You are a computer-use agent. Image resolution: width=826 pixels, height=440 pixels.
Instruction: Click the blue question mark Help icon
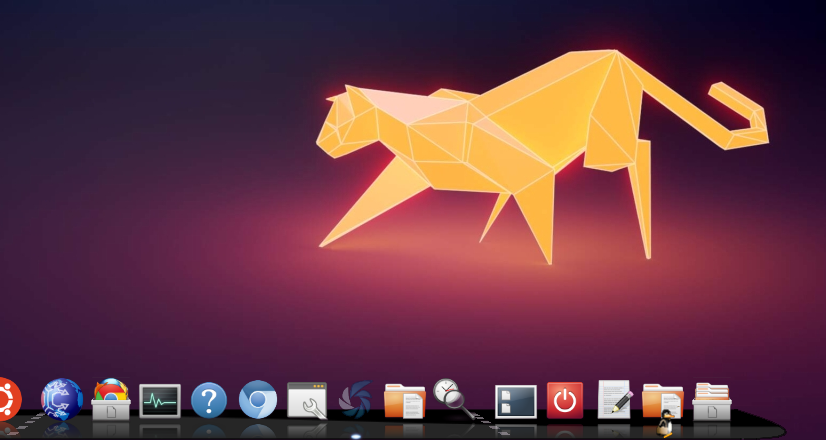click(x=209, y=400)
